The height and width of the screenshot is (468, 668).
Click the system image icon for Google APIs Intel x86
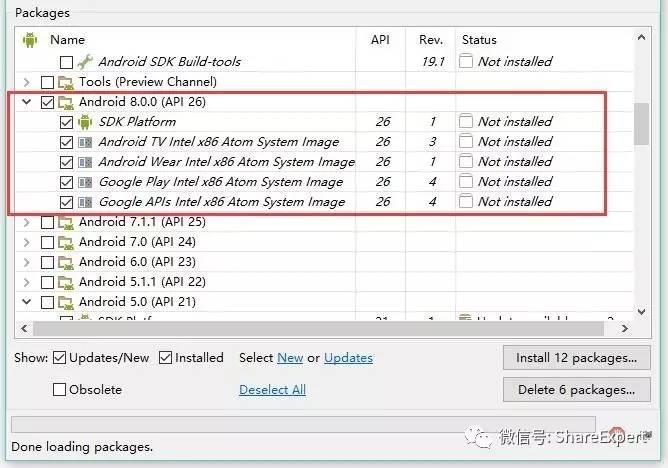[85, 202]
